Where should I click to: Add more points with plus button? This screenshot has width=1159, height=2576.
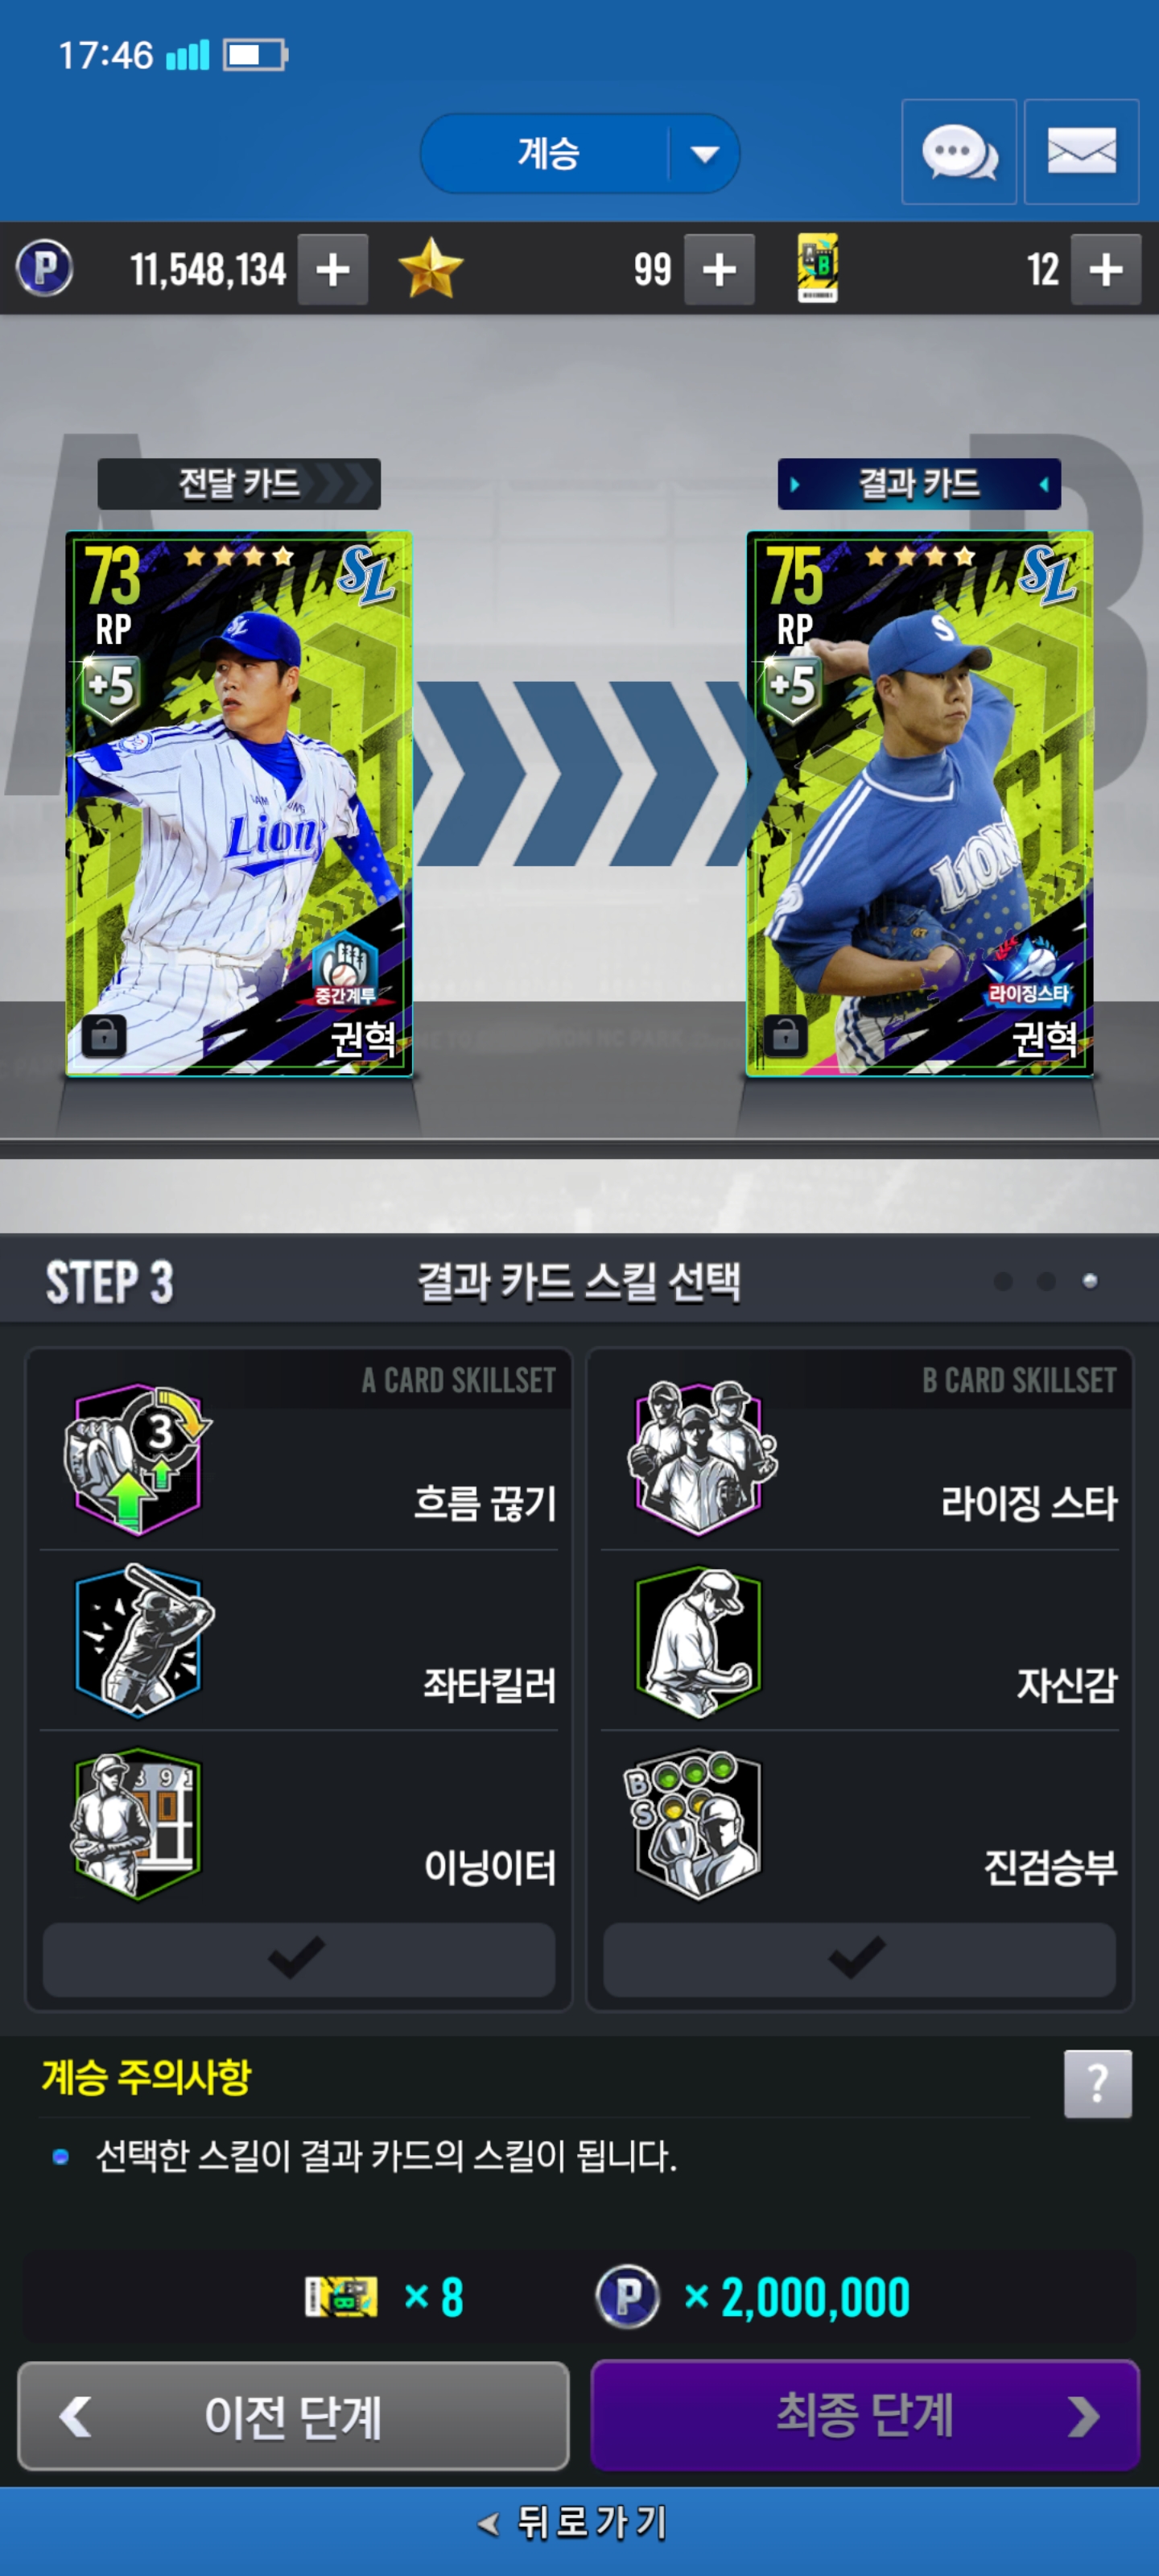pos(333,269)
